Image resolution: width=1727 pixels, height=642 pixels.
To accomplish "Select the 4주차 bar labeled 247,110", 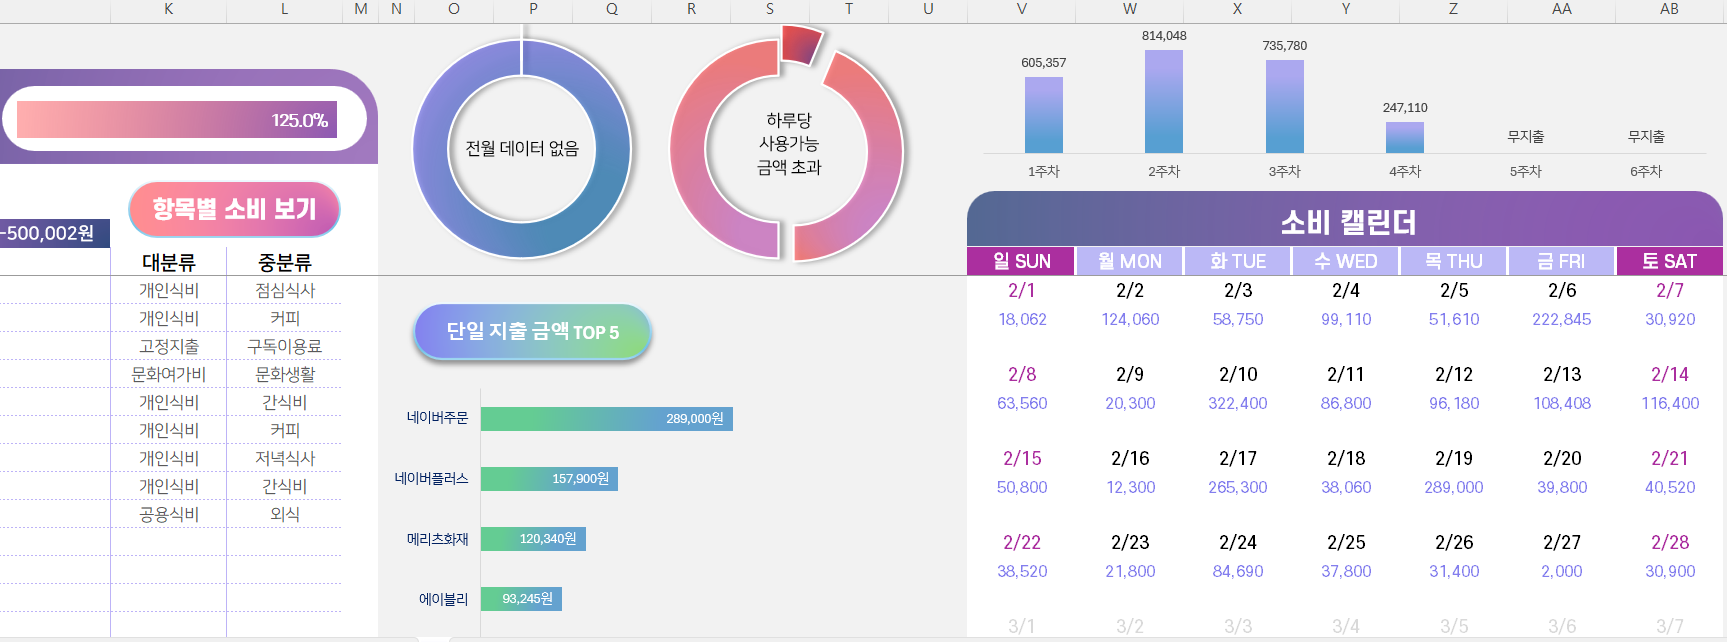I will (x=1405, y=137).
